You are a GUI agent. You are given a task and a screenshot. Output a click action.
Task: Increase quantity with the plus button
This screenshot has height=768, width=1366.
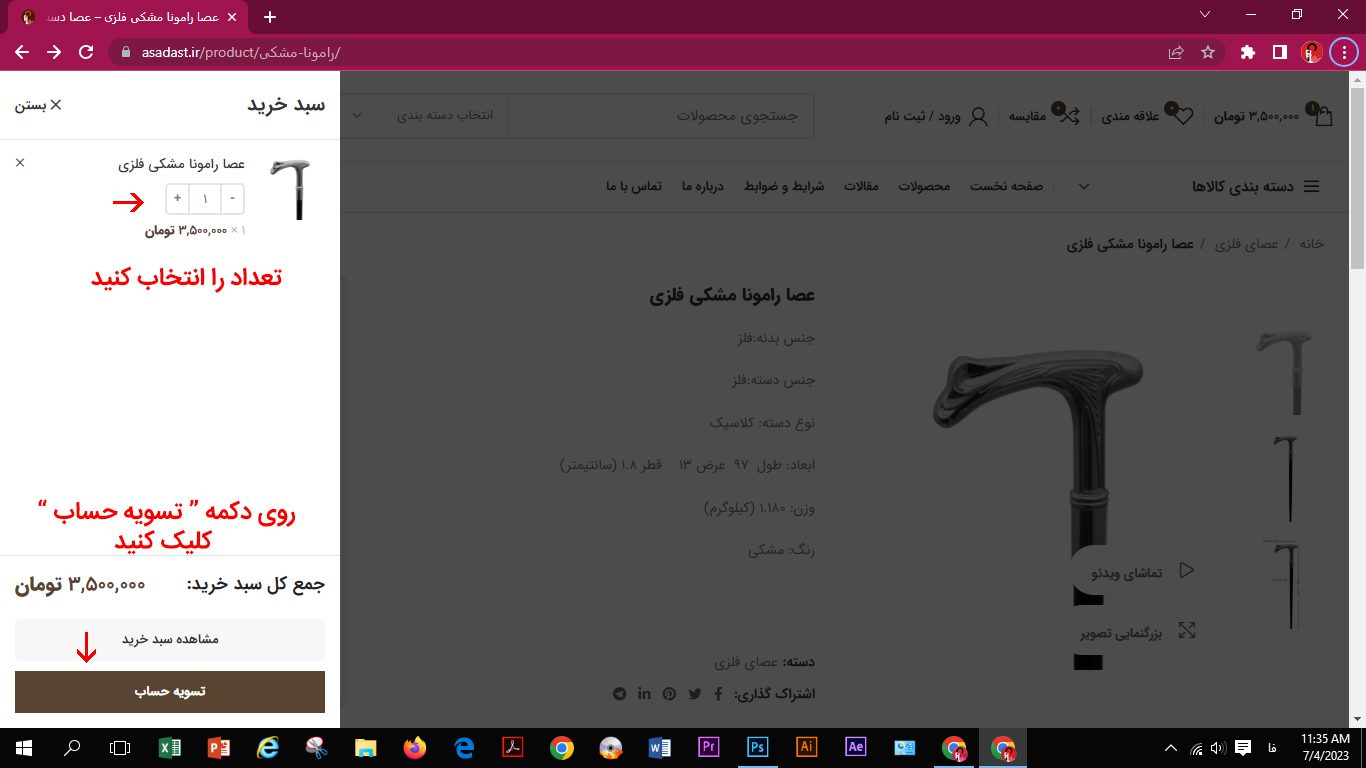tap(178, 199)
